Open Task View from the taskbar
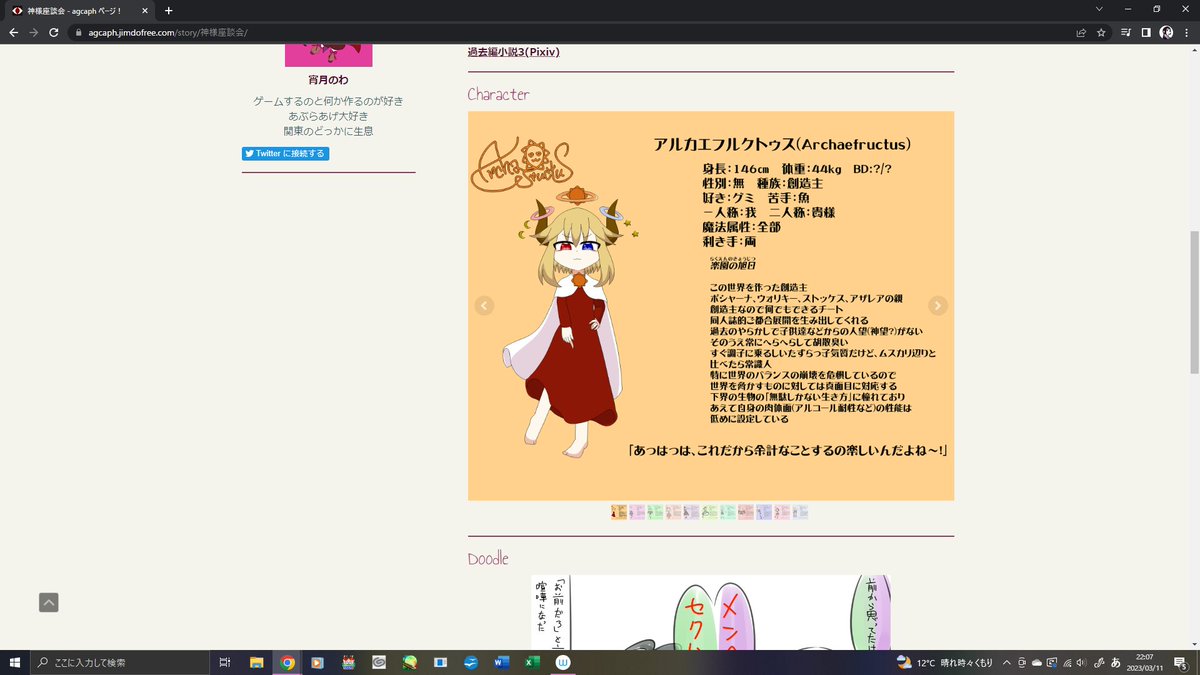The width and height of the screenshot is (1200, 675). [x=225, y=662]
